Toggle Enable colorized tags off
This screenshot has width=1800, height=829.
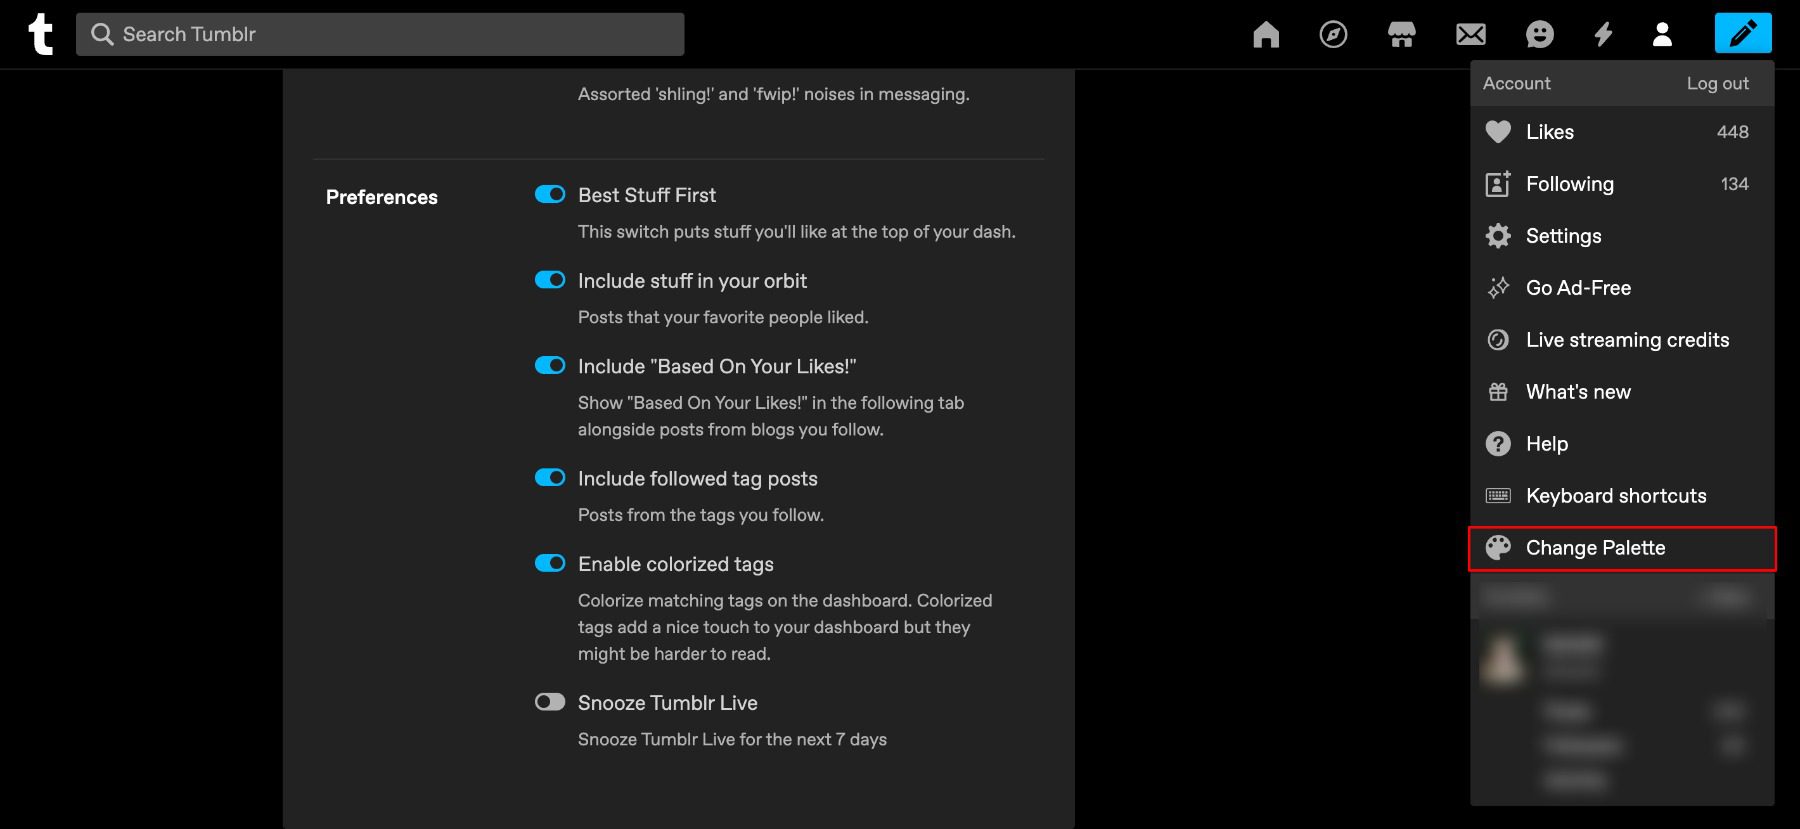pos(550,563)
